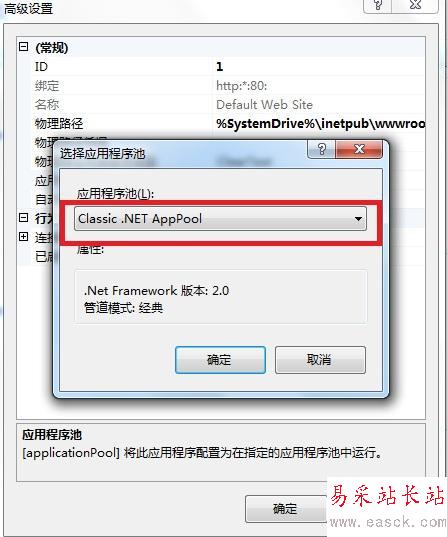Viewport: 447px width, 537px height.
Task: Click the .Net Framework 版本 properties text
Action: pos(157,291)
